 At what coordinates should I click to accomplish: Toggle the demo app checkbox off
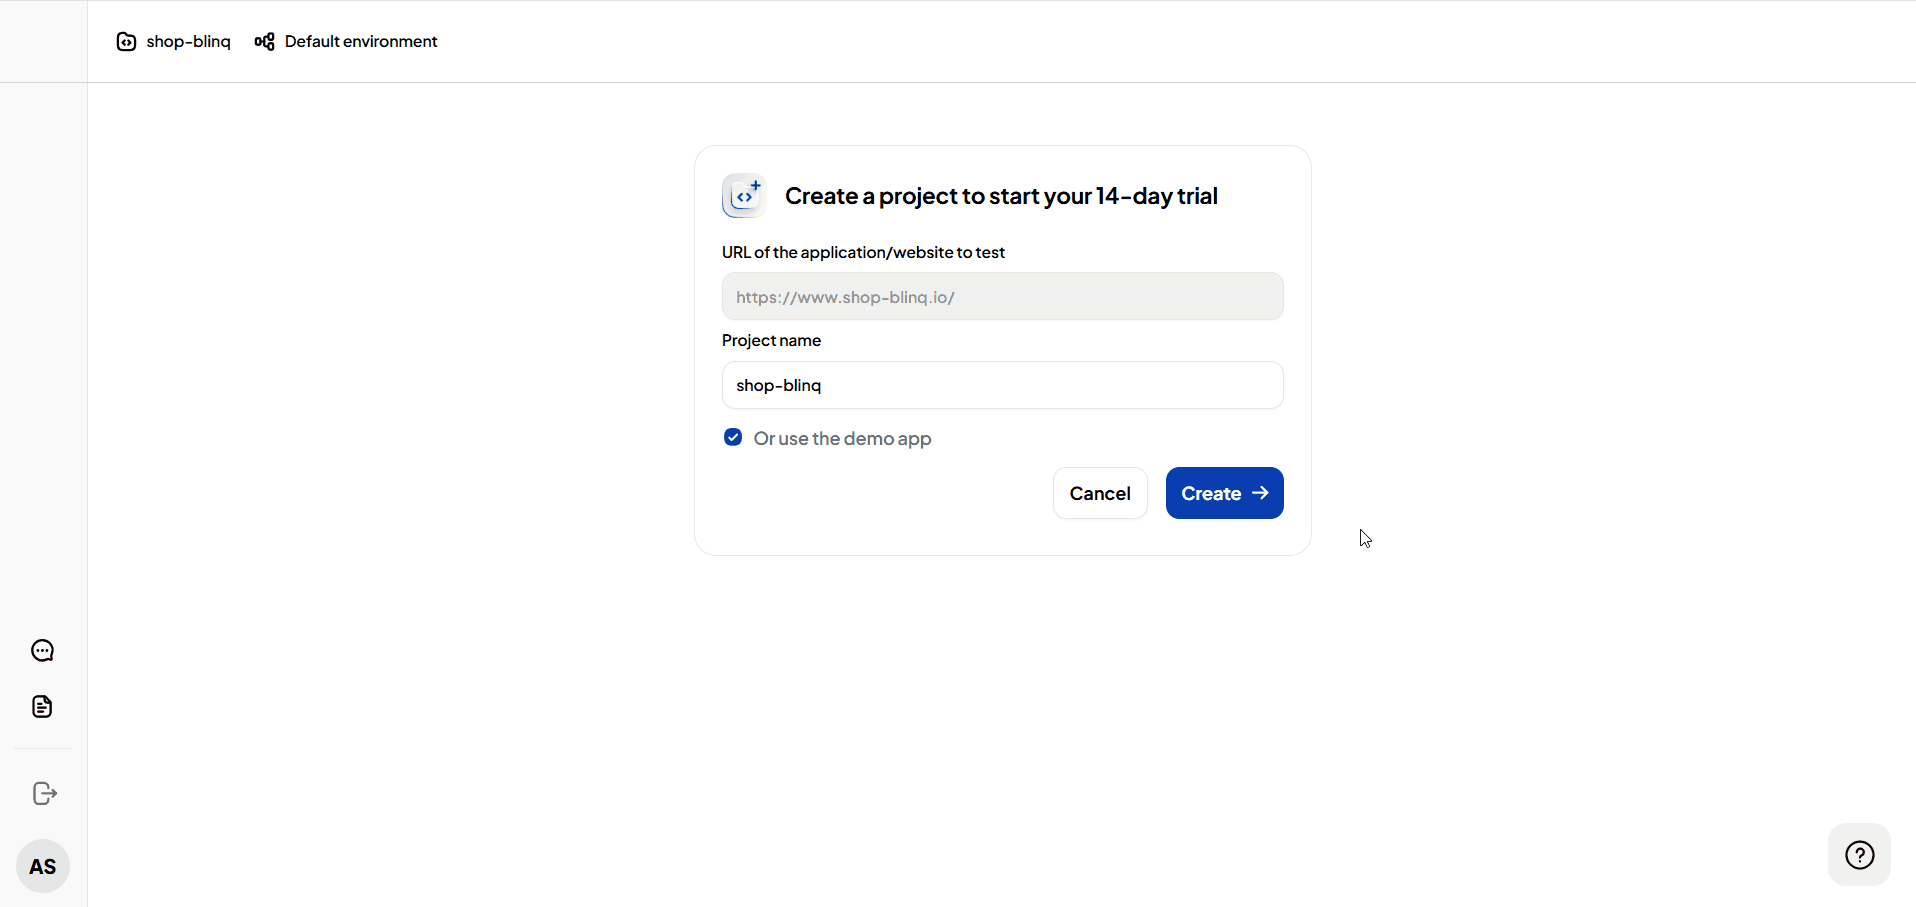click(x=733, y=437)
